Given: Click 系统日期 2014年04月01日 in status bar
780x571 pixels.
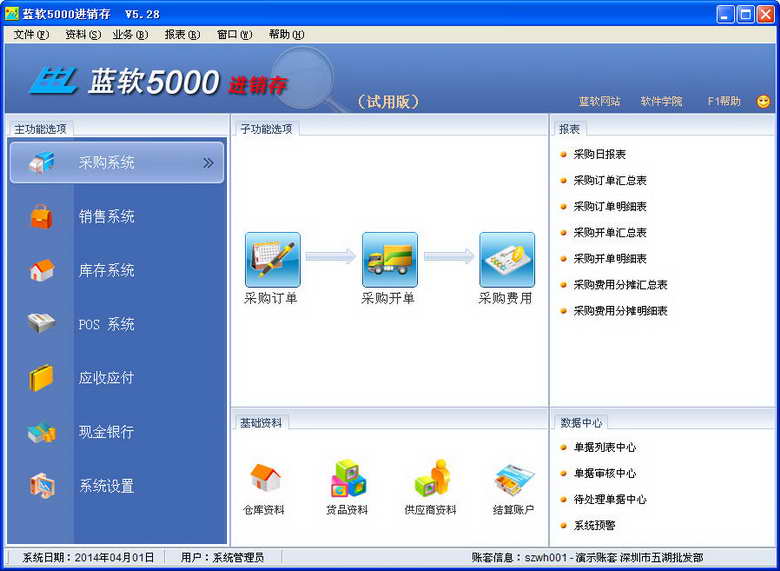Looking at the screenshot, I should 88,558.
